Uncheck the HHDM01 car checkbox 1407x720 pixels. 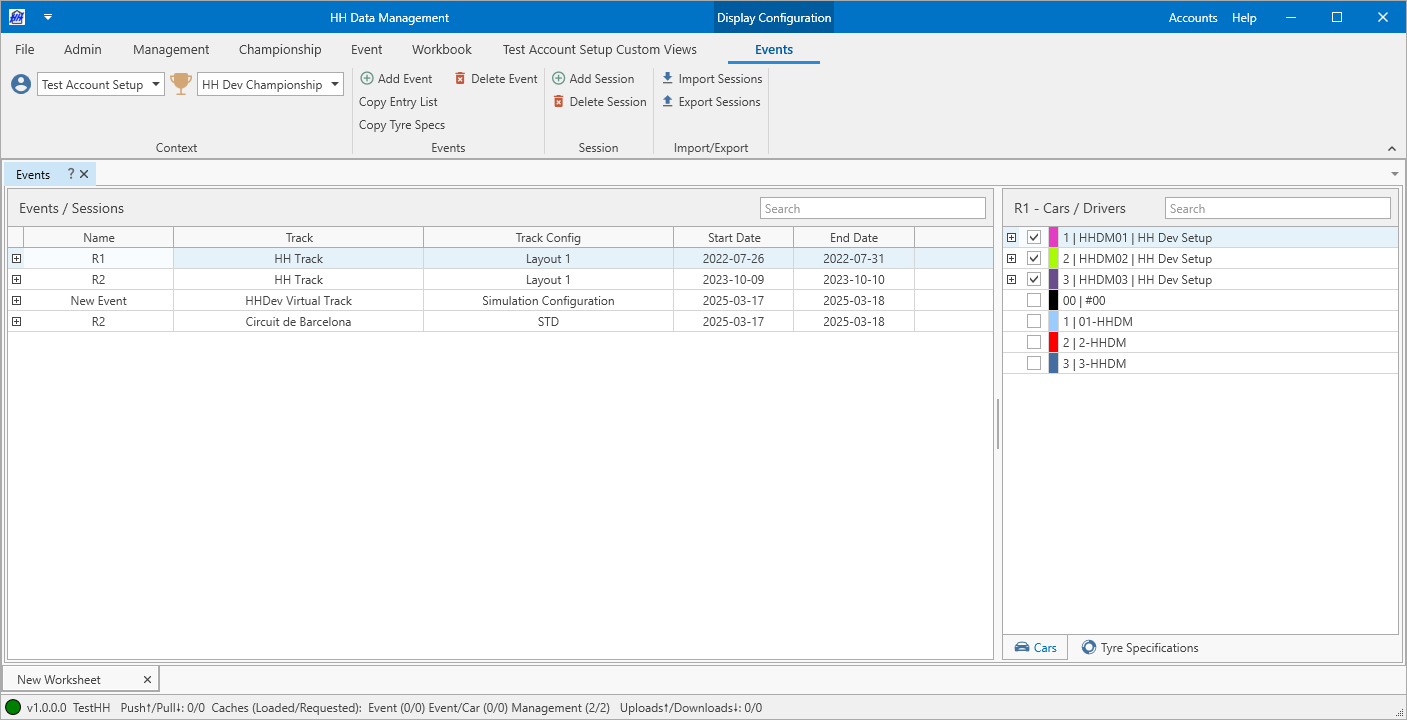[x=1034, y=238]
